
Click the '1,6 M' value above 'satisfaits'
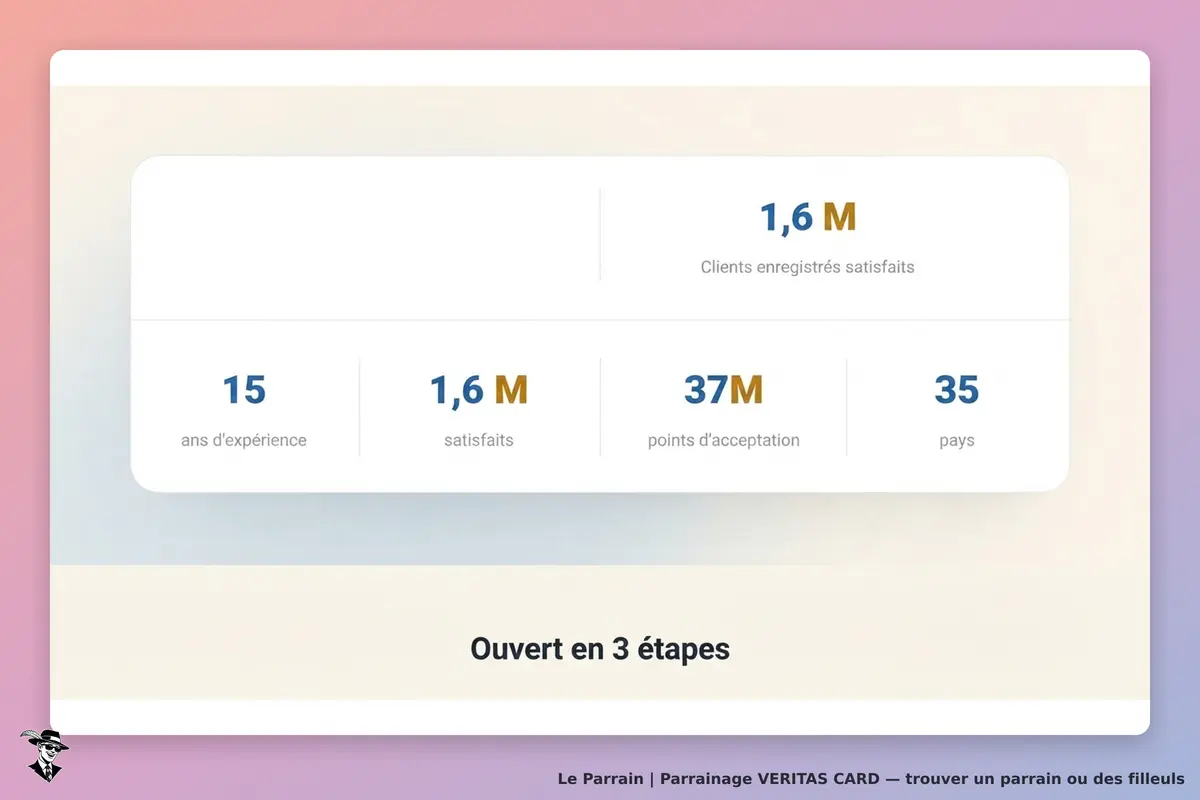(479, 390)
